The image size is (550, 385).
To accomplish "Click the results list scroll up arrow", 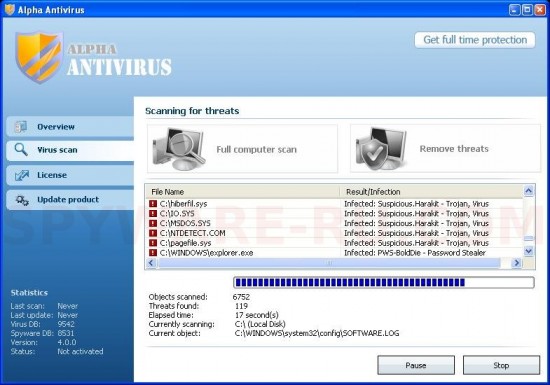I will [x=528, y=191].
